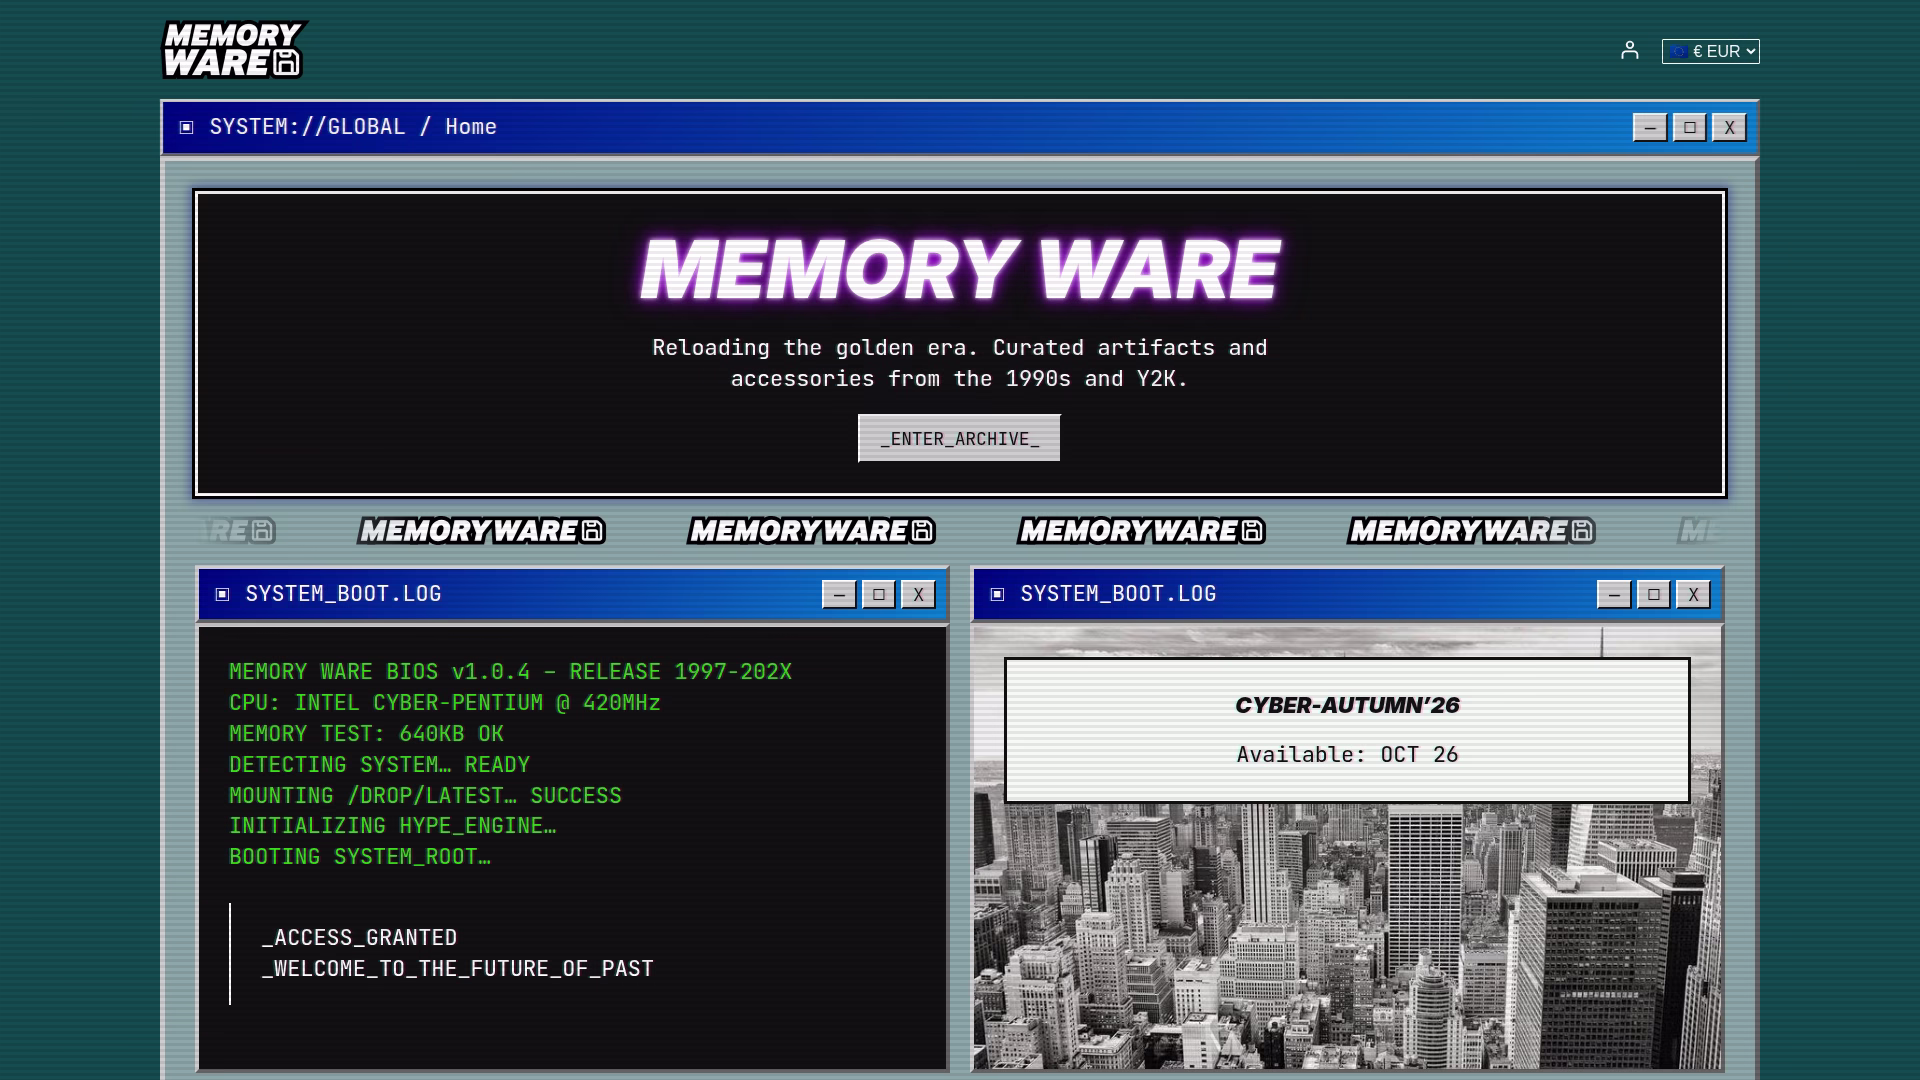
Task: Click the _ENTER_ARCHIVE_ button
Action: tap(958, 437)
